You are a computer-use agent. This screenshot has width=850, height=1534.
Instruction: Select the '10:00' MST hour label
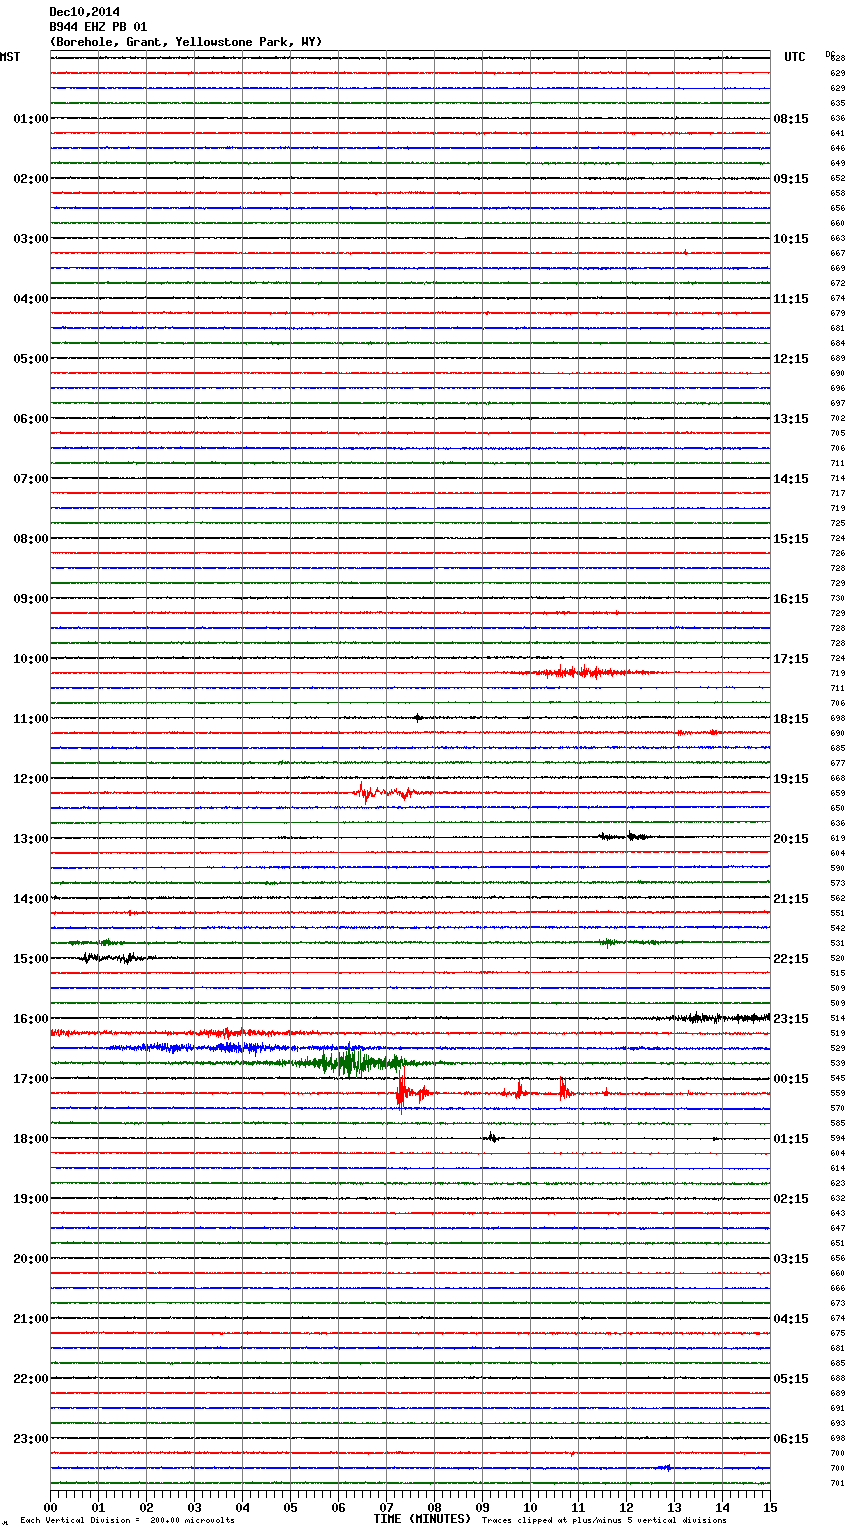(x=31, y=659)
